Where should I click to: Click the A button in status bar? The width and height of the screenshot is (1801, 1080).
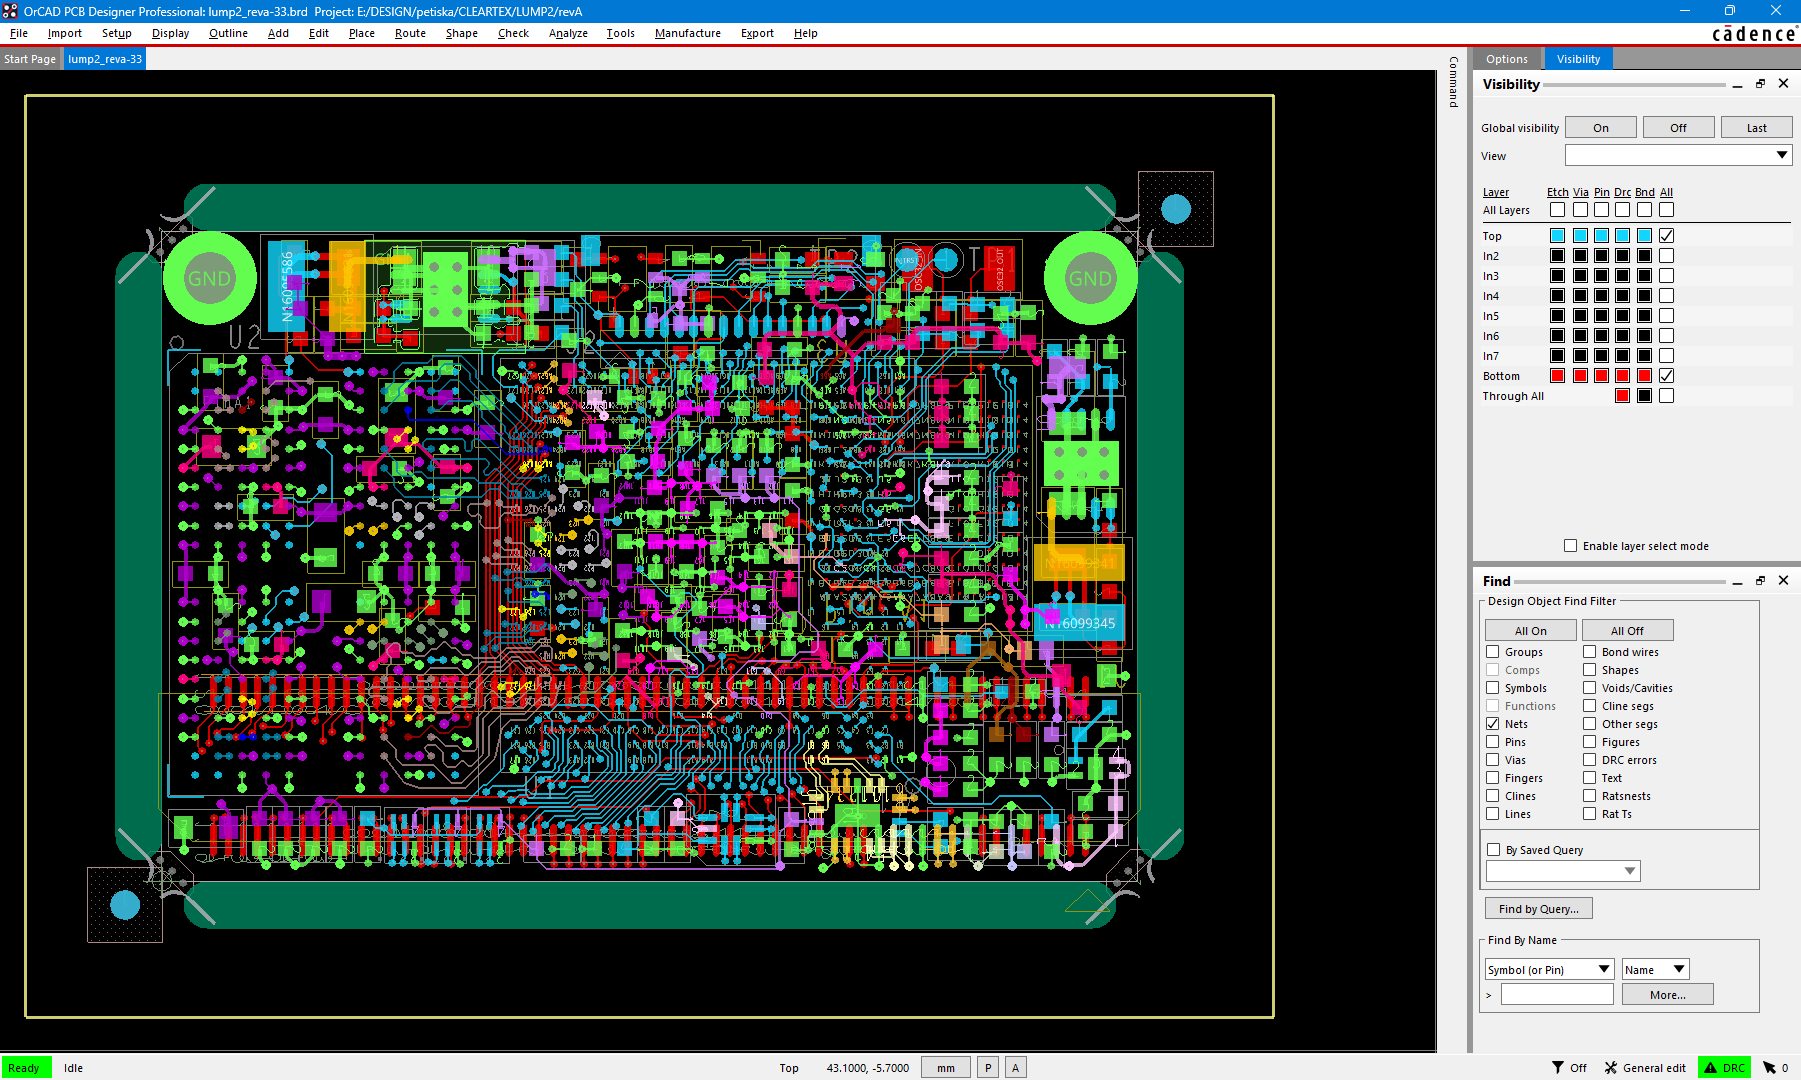click(x=1015, y=1068)
